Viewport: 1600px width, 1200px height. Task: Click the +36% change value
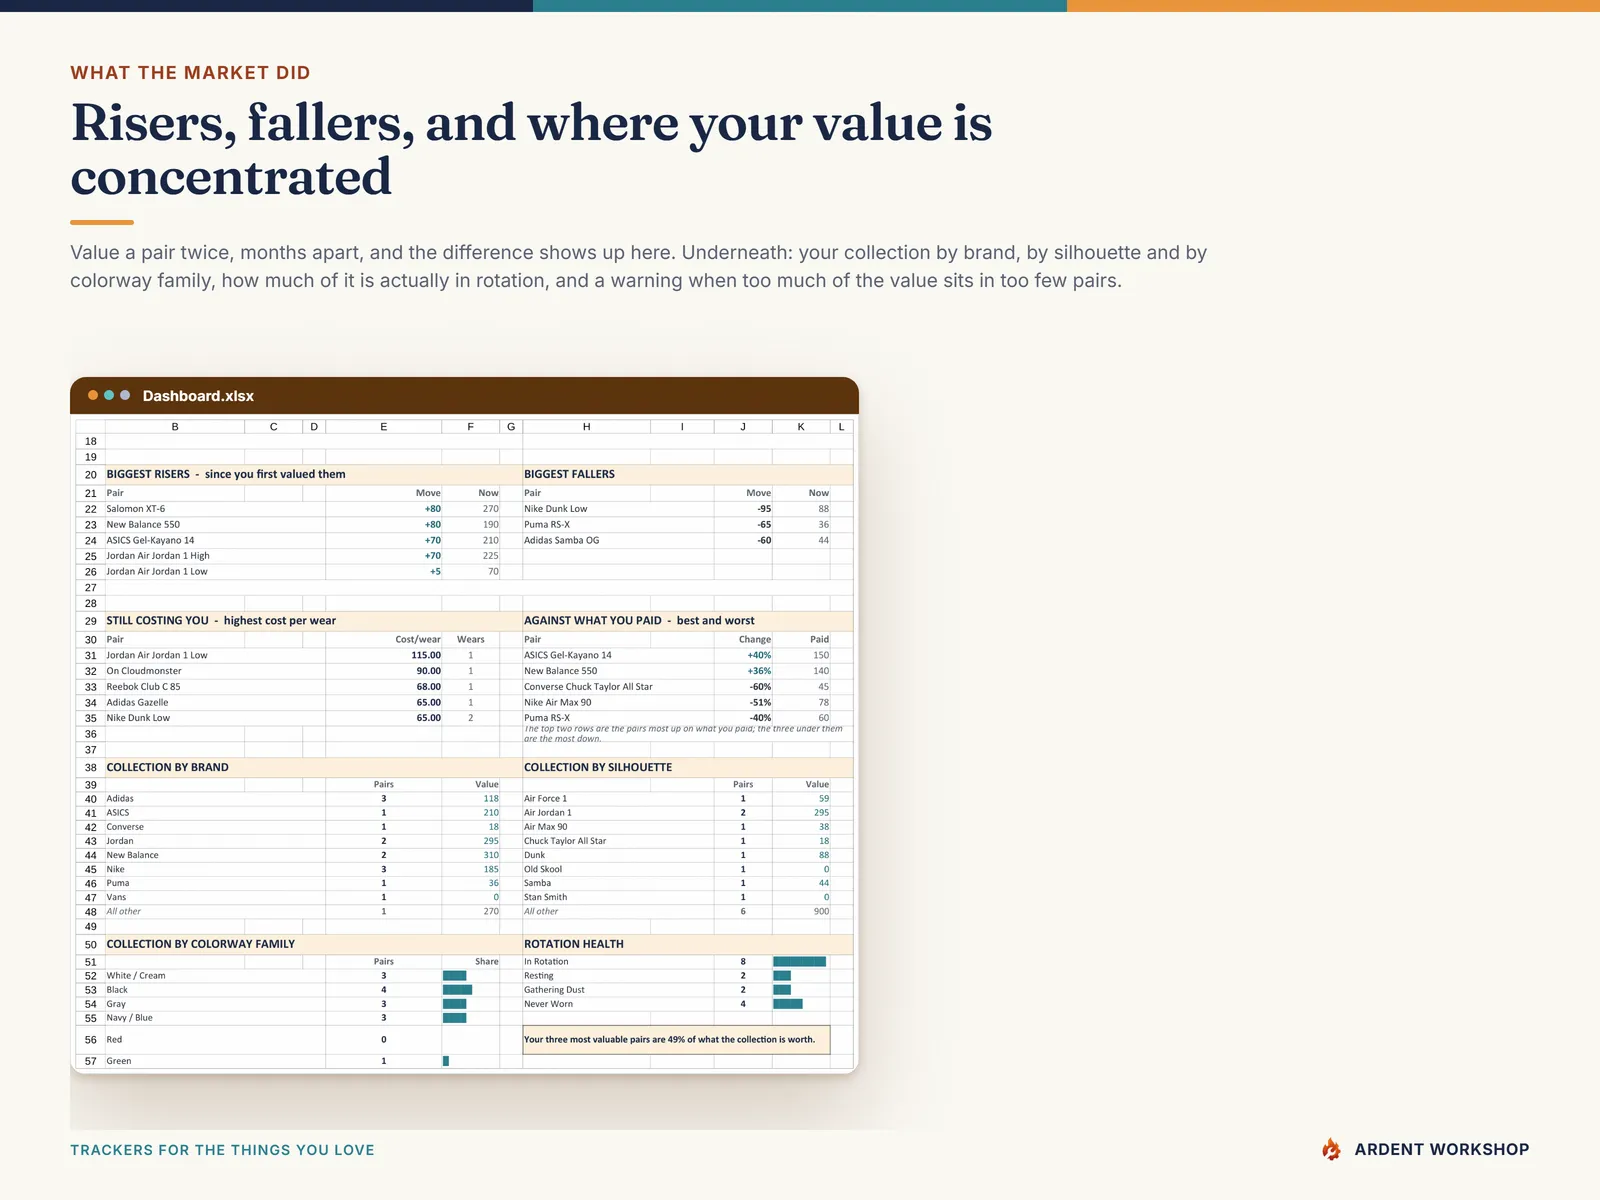(759, 671)
